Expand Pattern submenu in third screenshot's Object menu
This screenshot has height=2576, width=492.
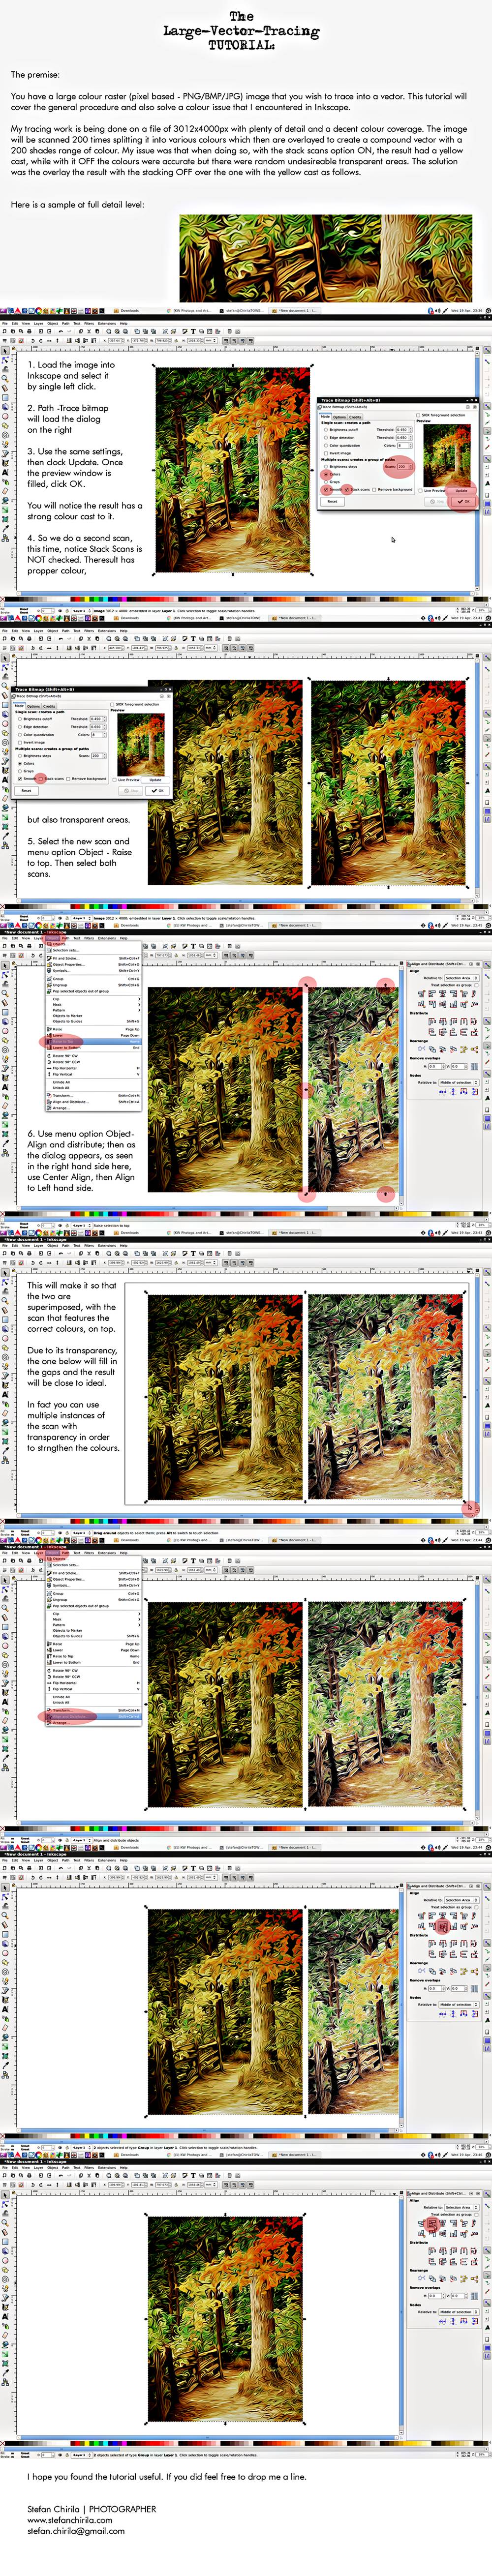95,1010
